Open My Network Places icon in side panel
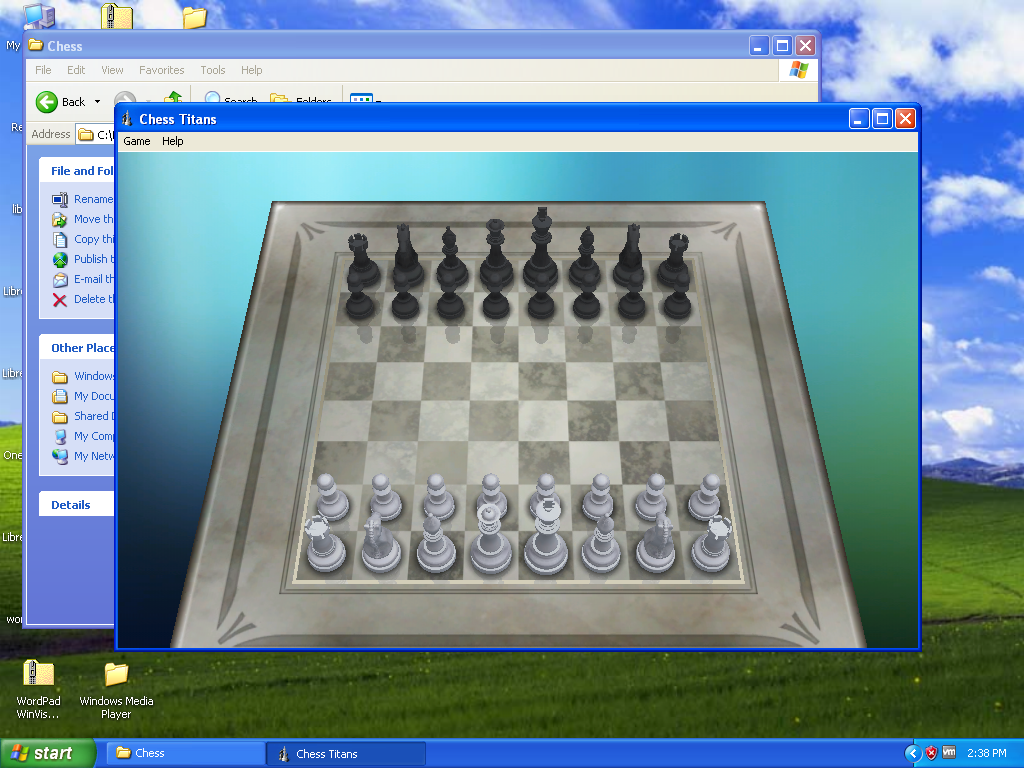Image resolution: width=1024 pixels, height=768 pixels. pyautogui.click(x=60, y=456)
